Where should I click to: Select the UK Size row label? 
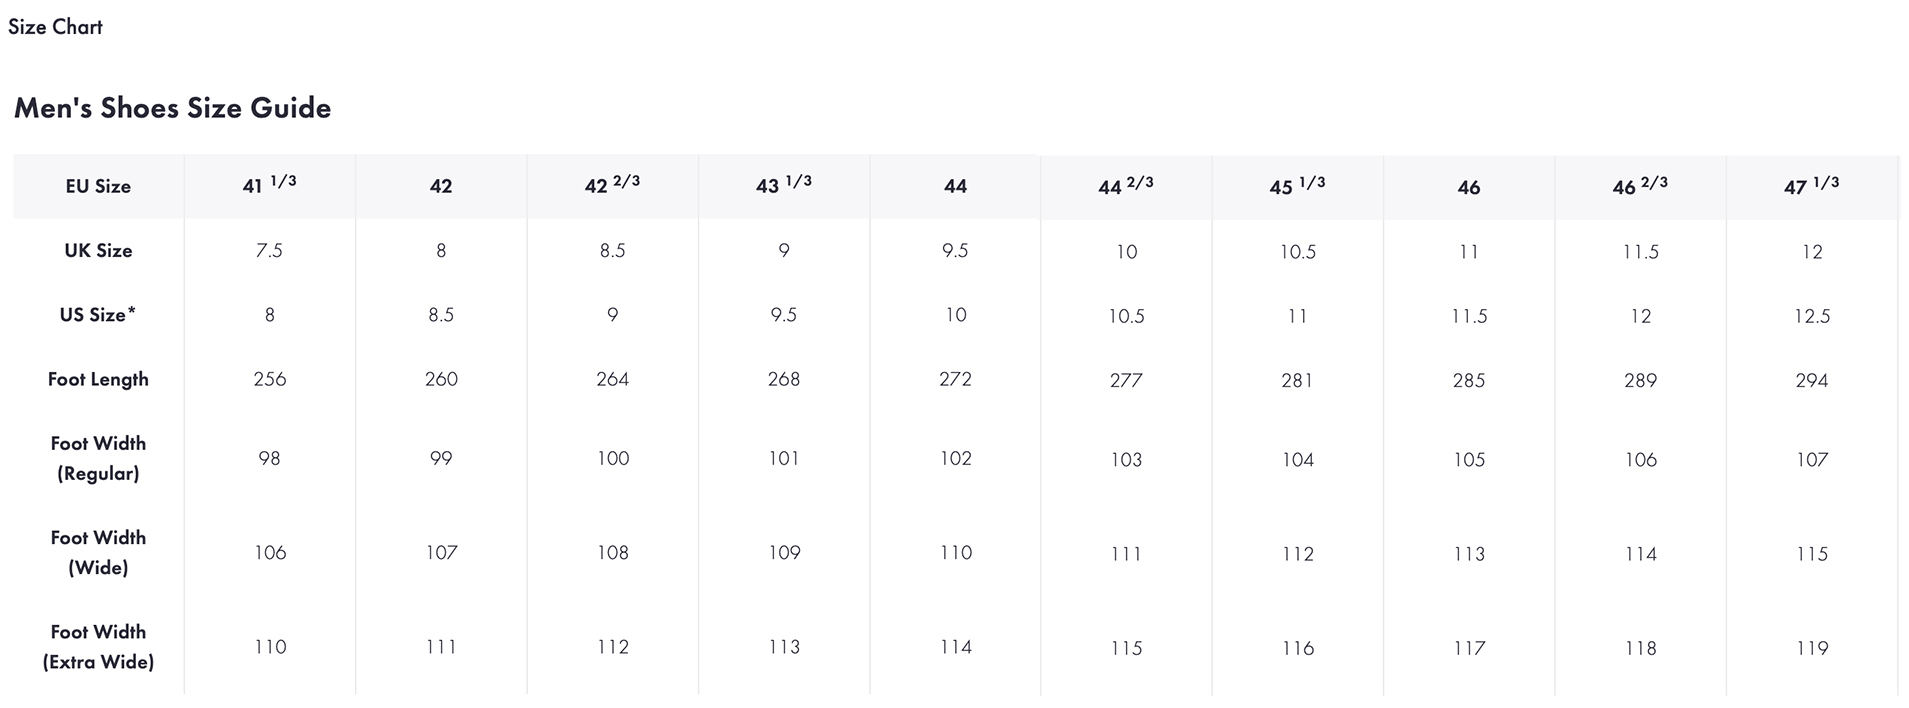pos(98,251)
